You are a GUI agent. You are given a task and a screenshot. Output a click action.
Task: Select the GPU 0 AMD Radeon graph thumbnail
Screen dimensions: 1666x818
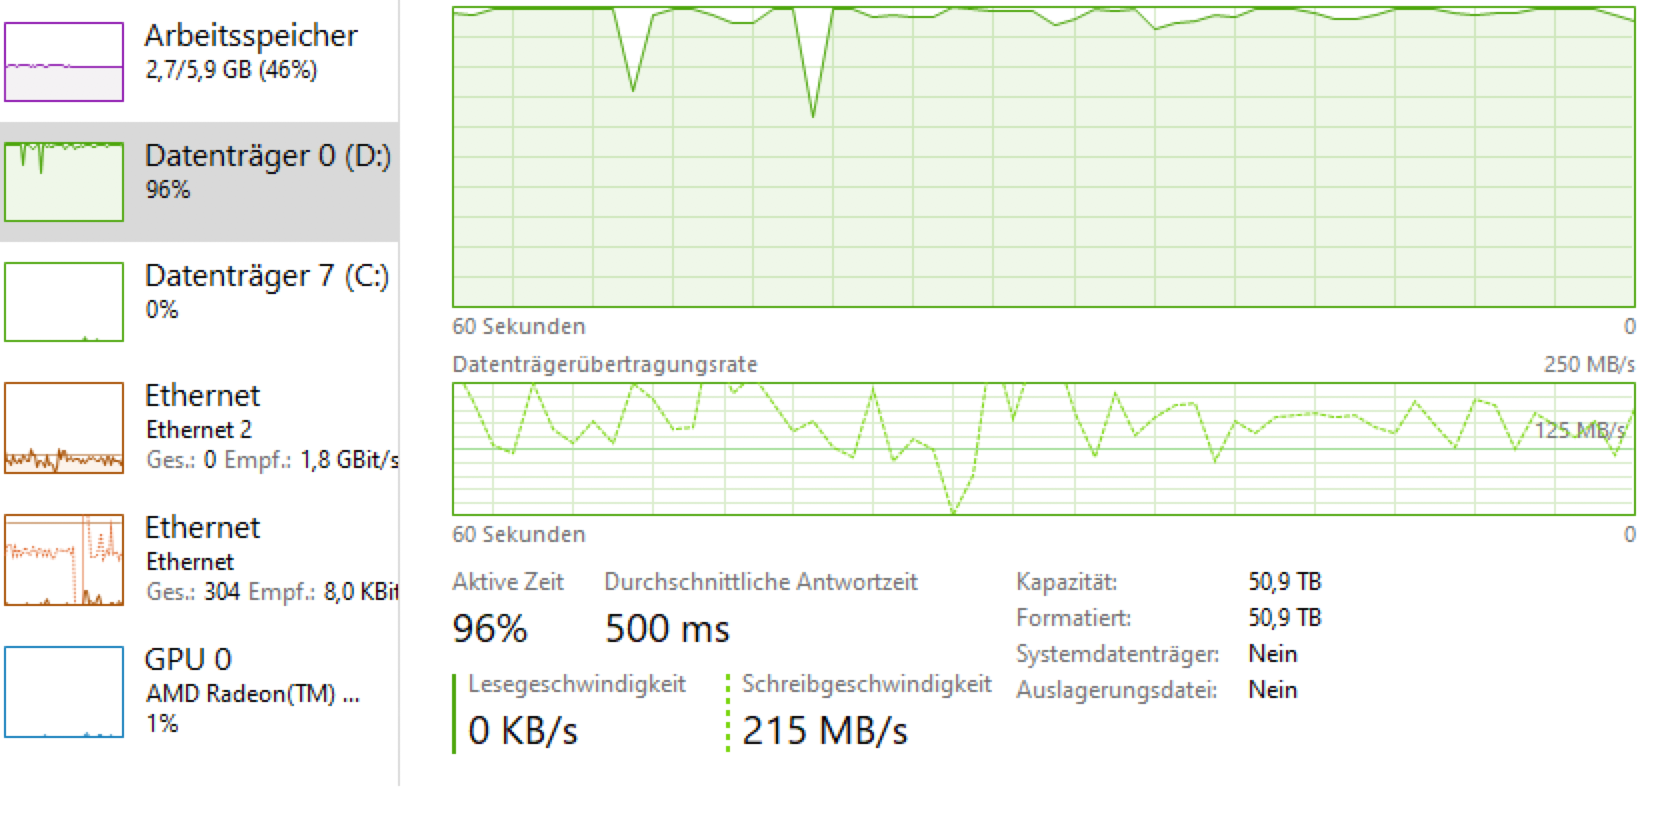[63, 692]
